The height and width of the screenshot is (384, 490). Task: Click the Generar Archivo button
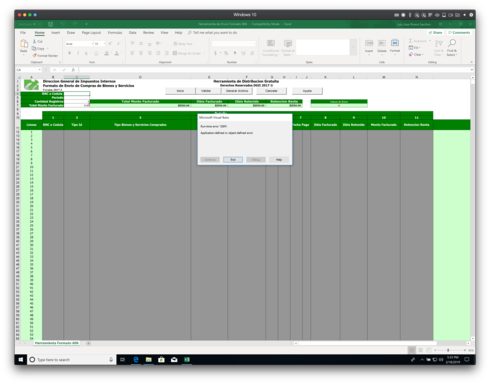[x=237, y=91]
